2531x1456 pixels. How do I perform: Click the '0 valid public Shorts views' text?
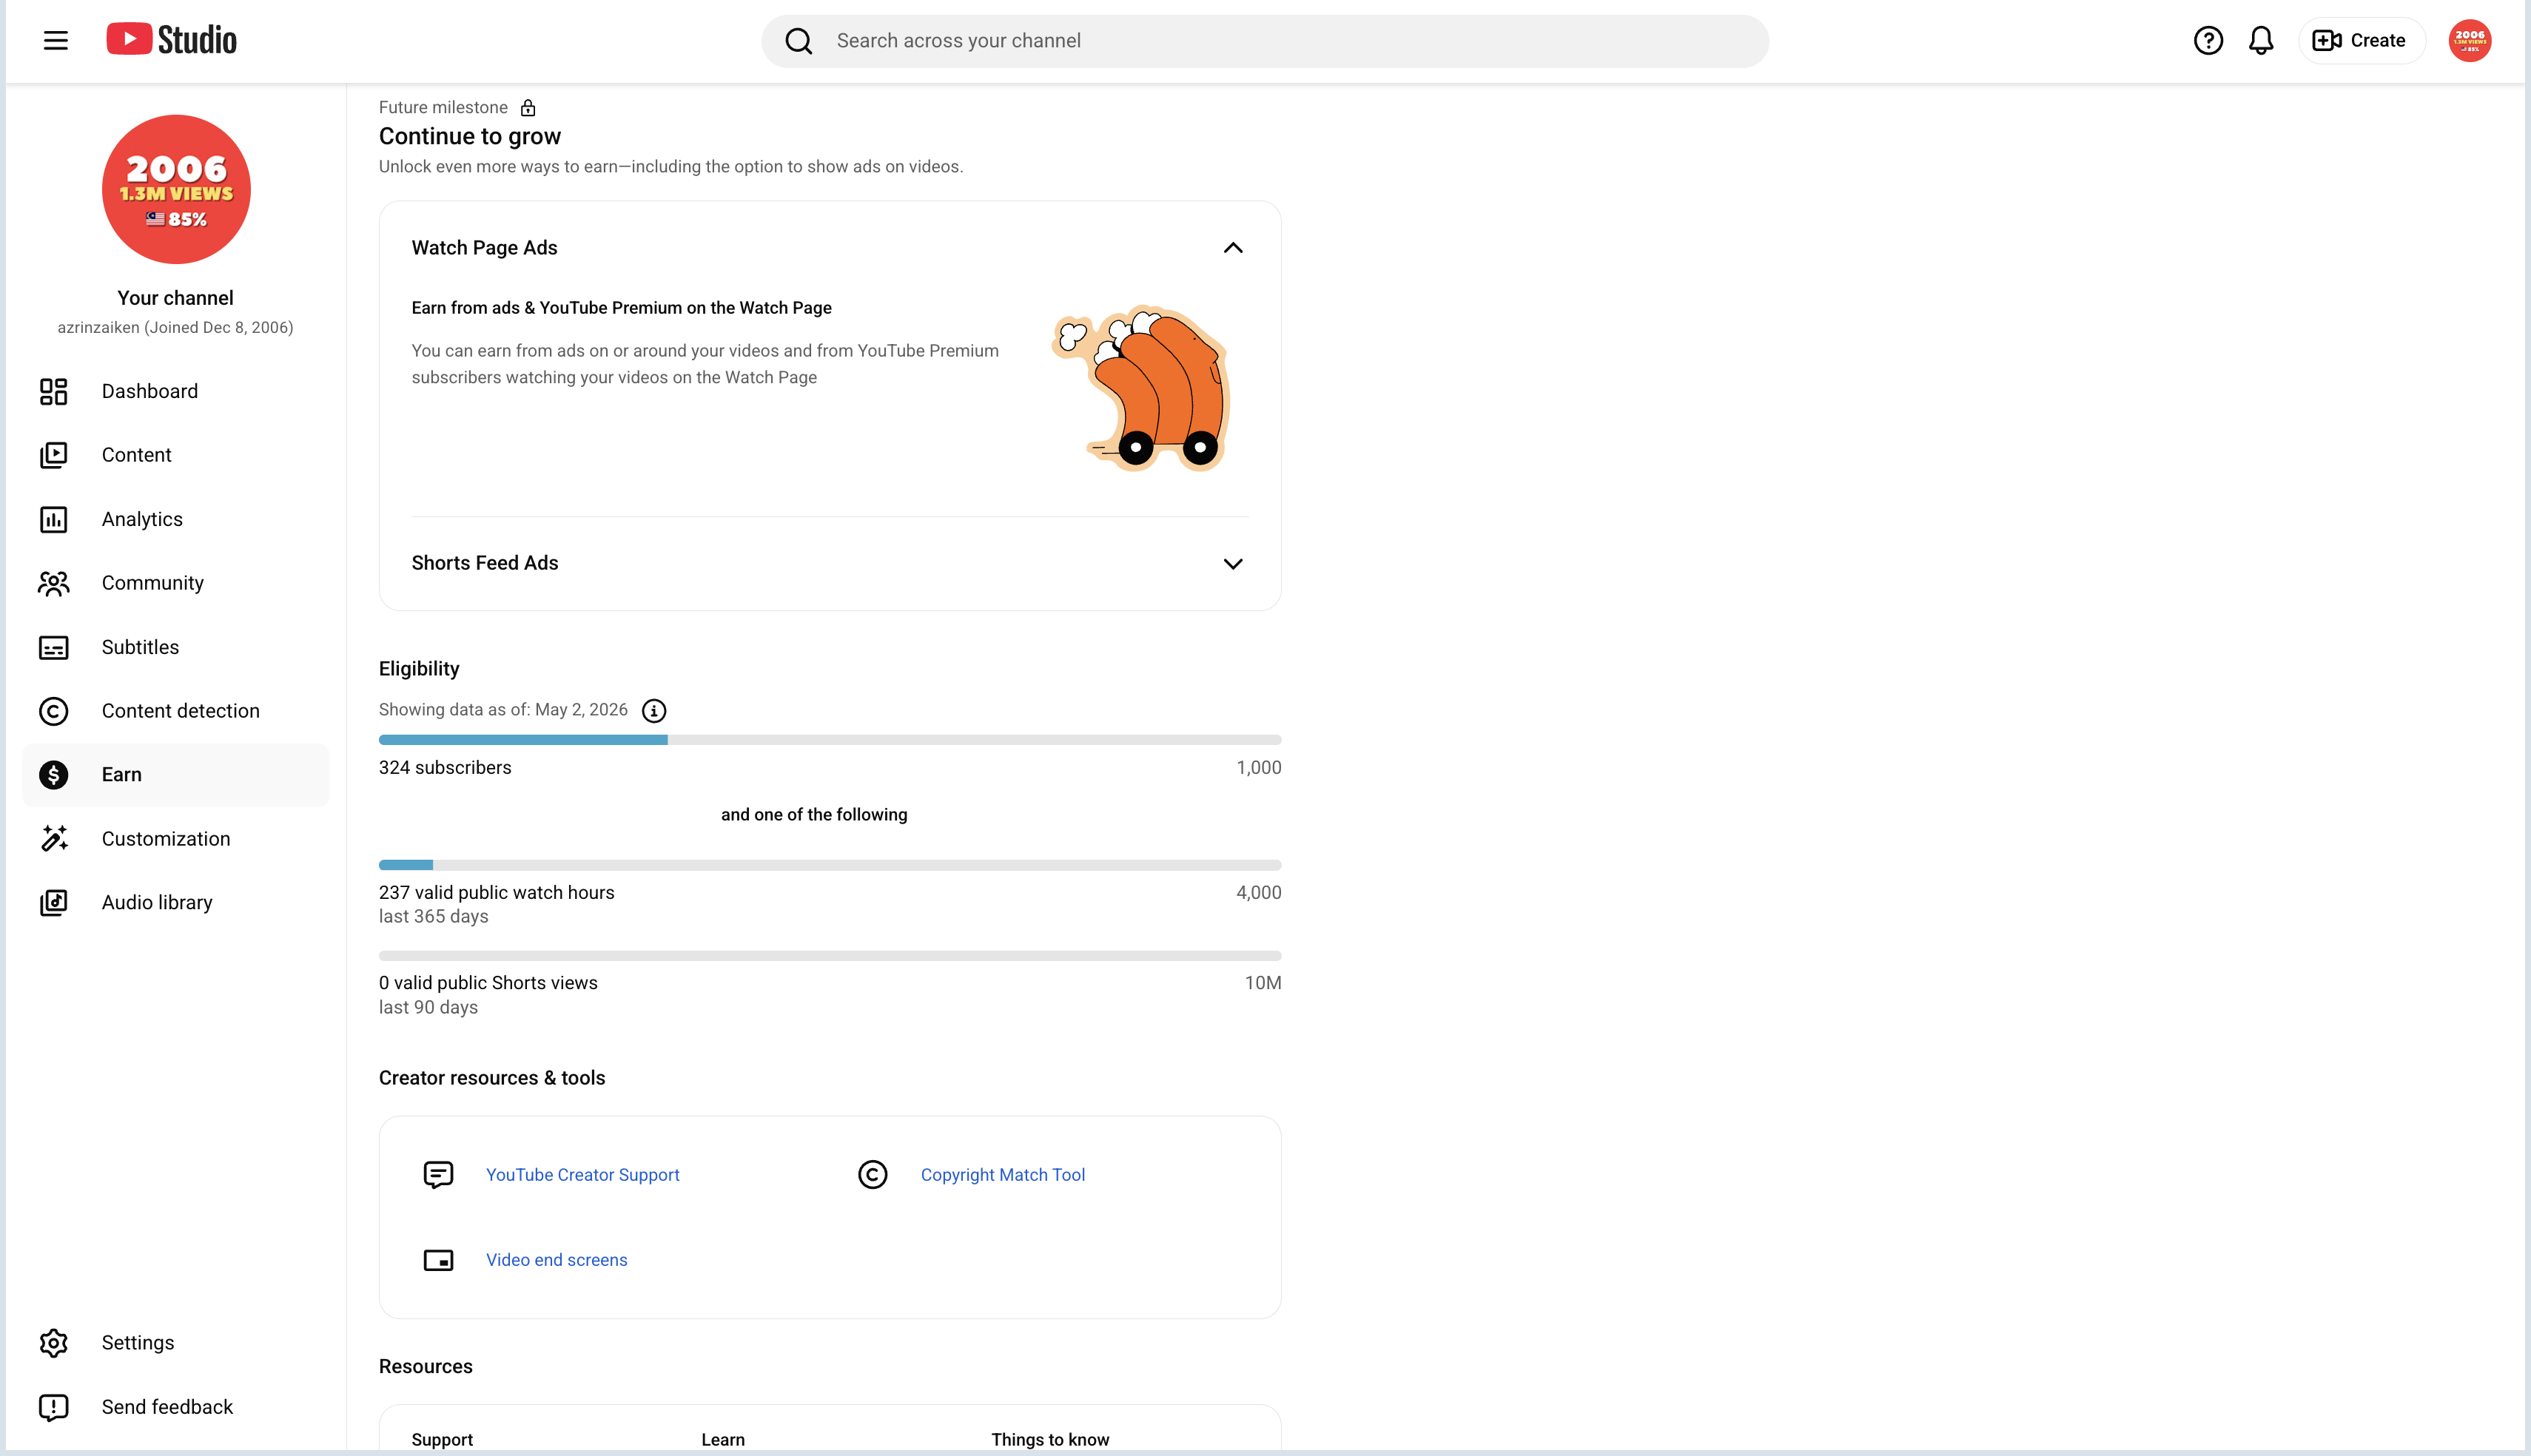(488, 983)
